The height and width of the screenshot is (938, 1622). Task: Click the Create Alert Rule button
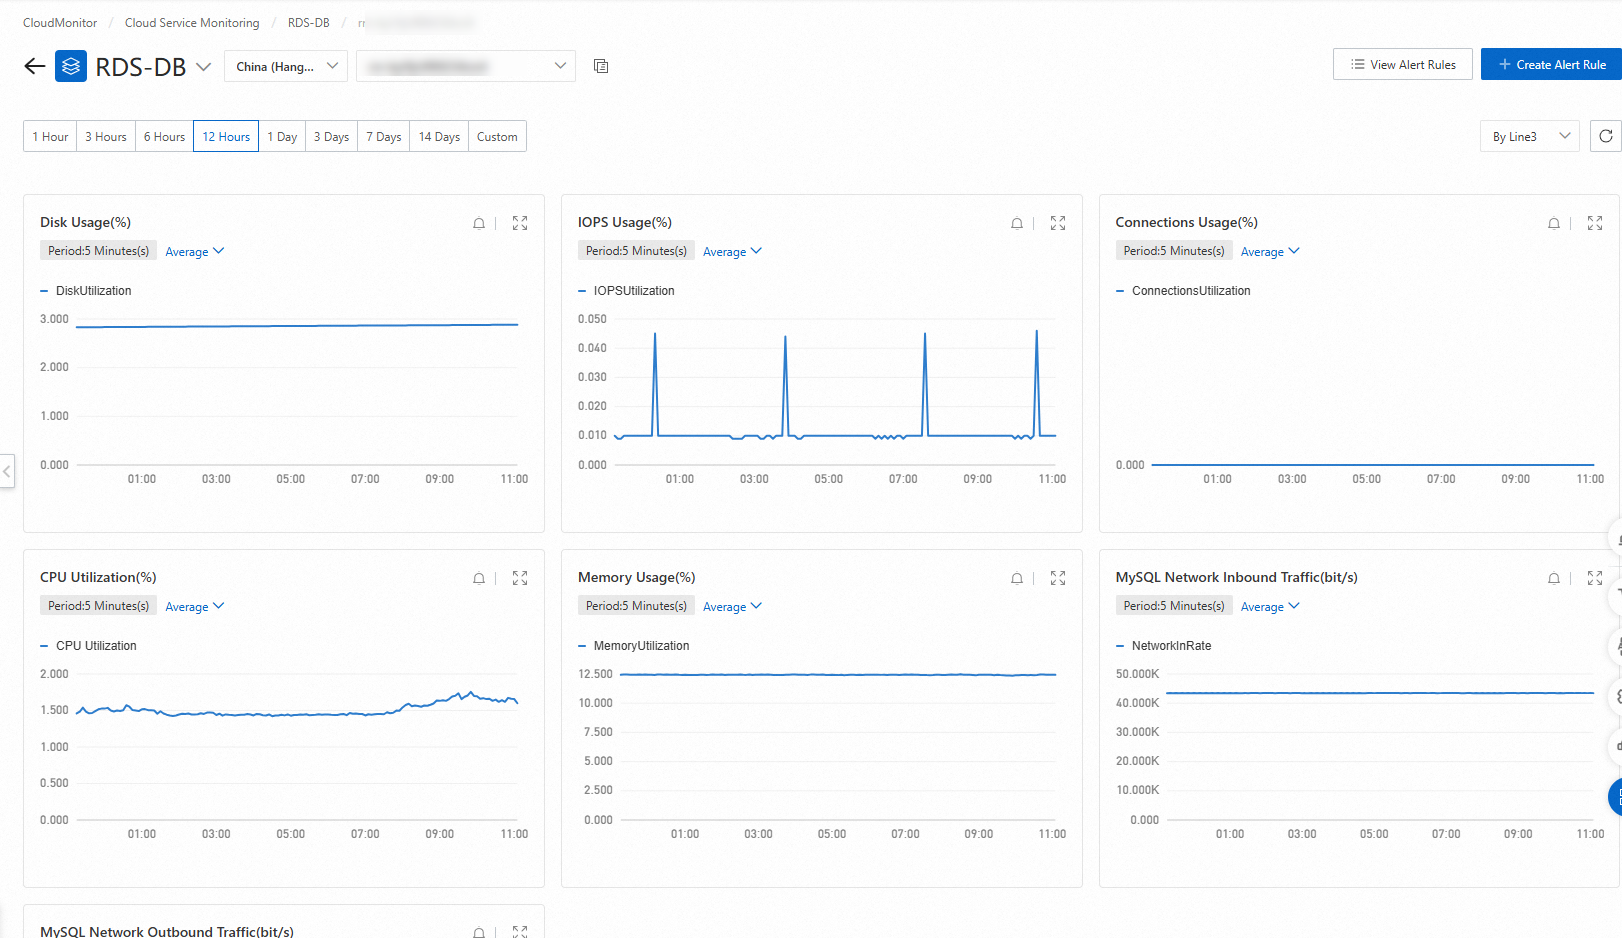pos(1551,63)
